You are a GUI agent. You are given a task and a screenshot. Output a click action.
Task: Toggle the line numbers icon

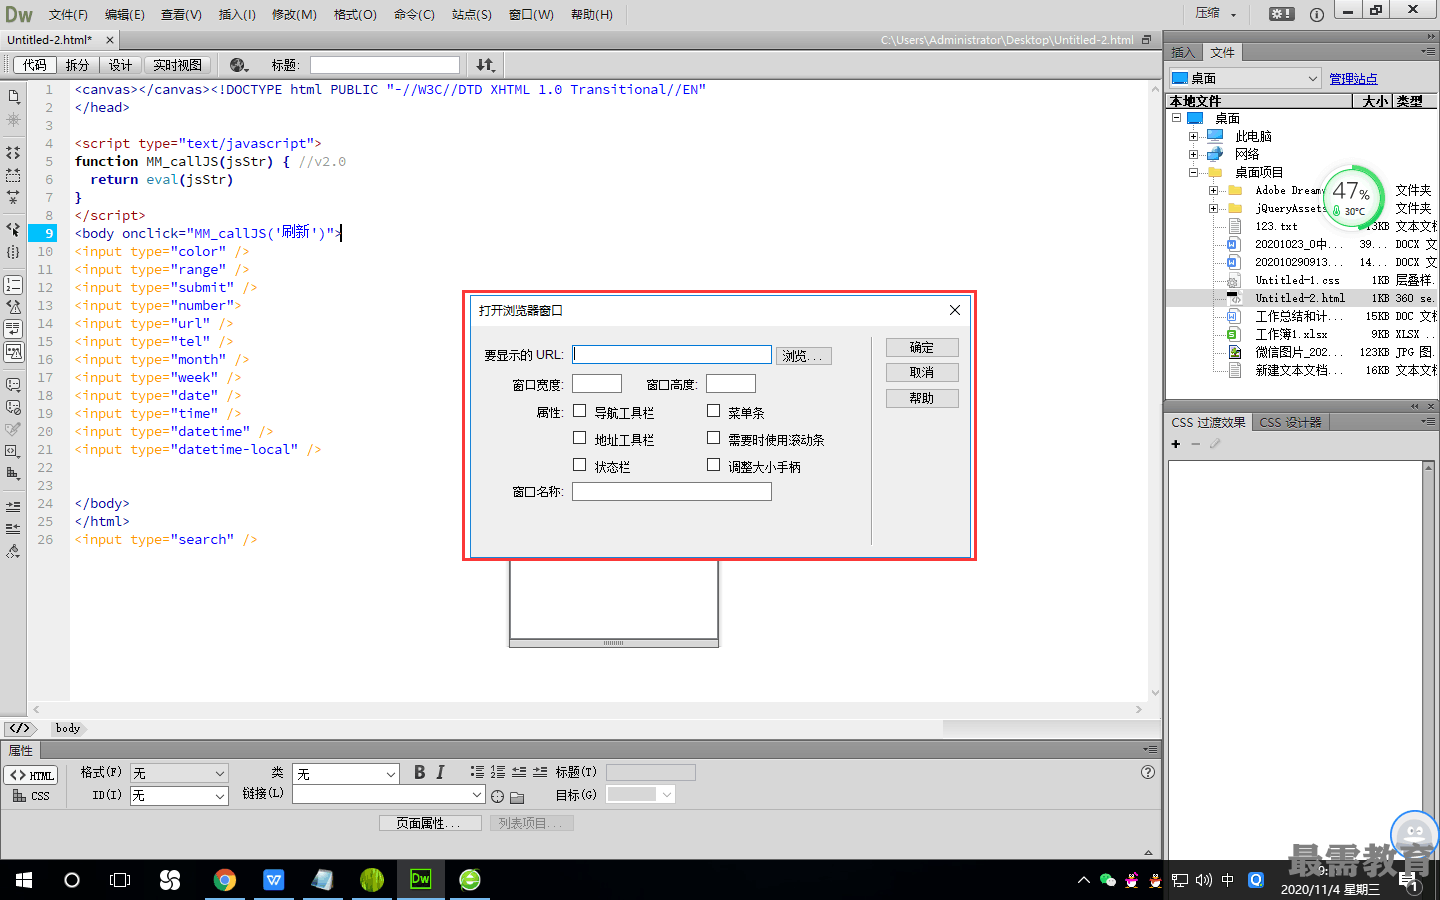point(13,285)
